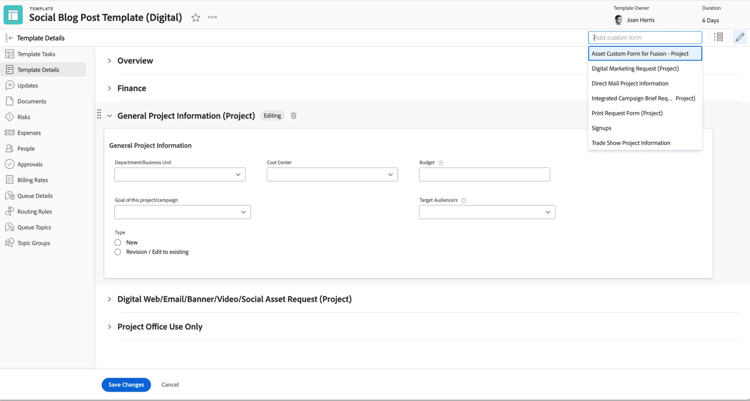Open the list view icon beside custom form field
This screenshot has width=750, height=401.
(x=718, y=38)
